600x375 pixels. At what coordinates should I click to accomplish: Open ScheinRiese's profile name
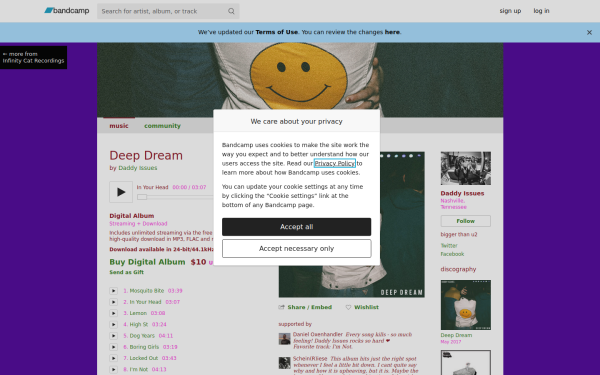click(310, 359)
